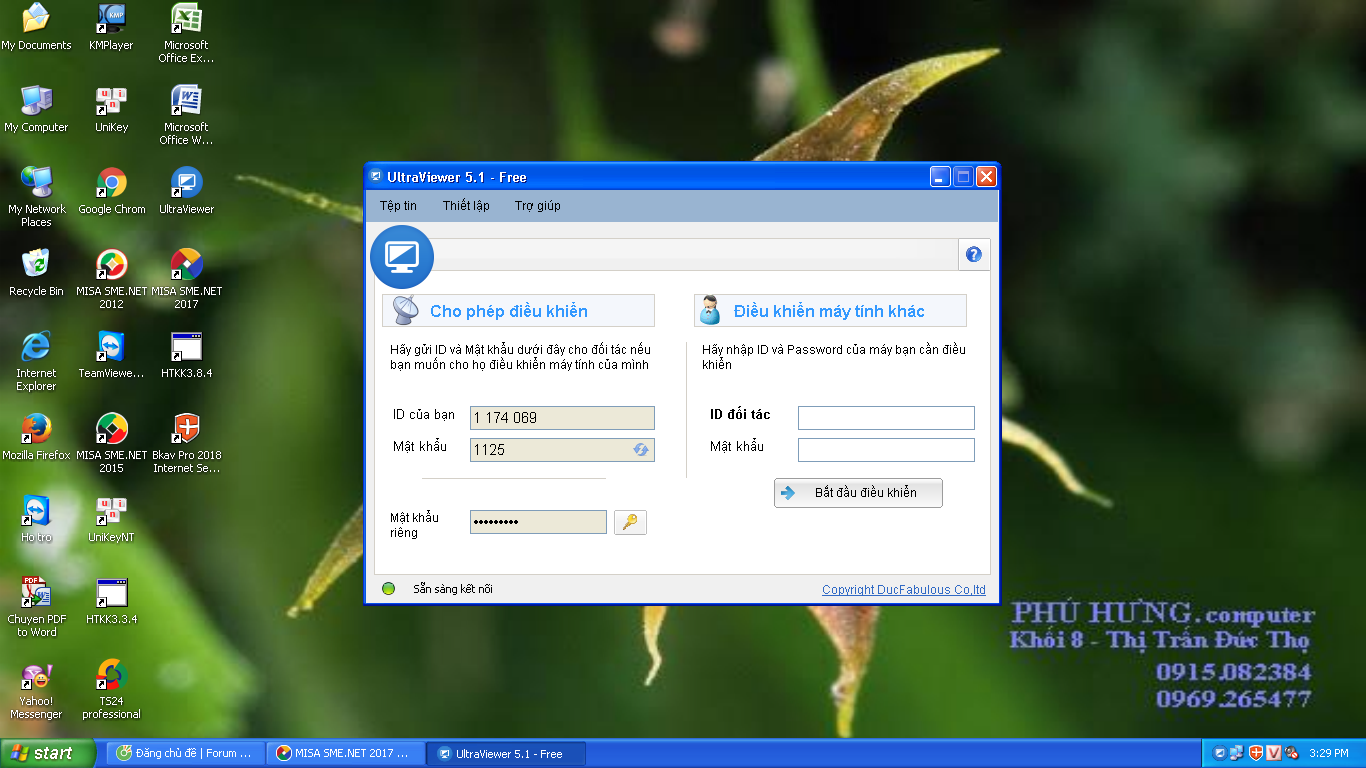Image resolution: width=1366 pixels, height=768 pixels.
Task: Launch Google Chrome from the desktop
Action: [111, 191]
